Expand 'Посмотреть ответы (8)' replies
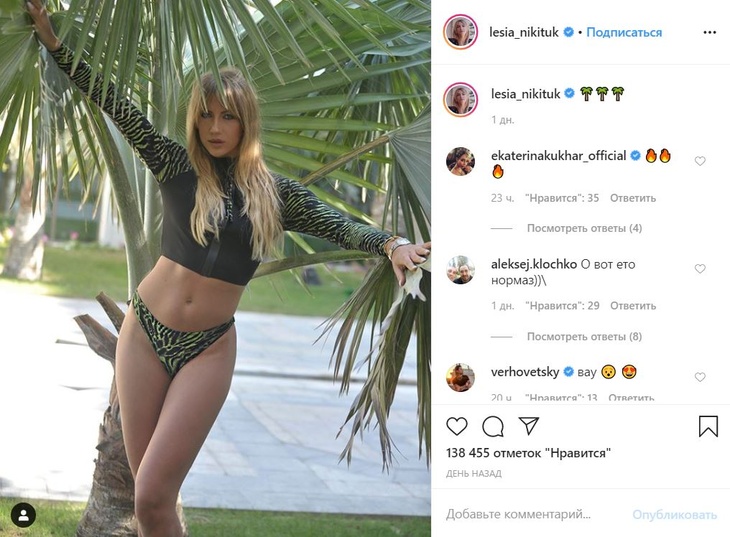The image size is (730, 537). click(x=584, y=336)
